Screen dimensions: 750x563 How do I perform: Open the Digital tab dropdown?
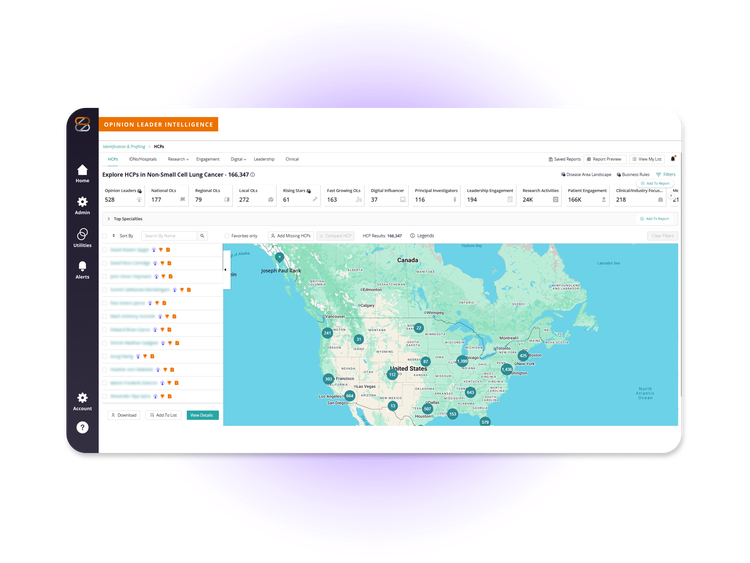pos(238,159)
